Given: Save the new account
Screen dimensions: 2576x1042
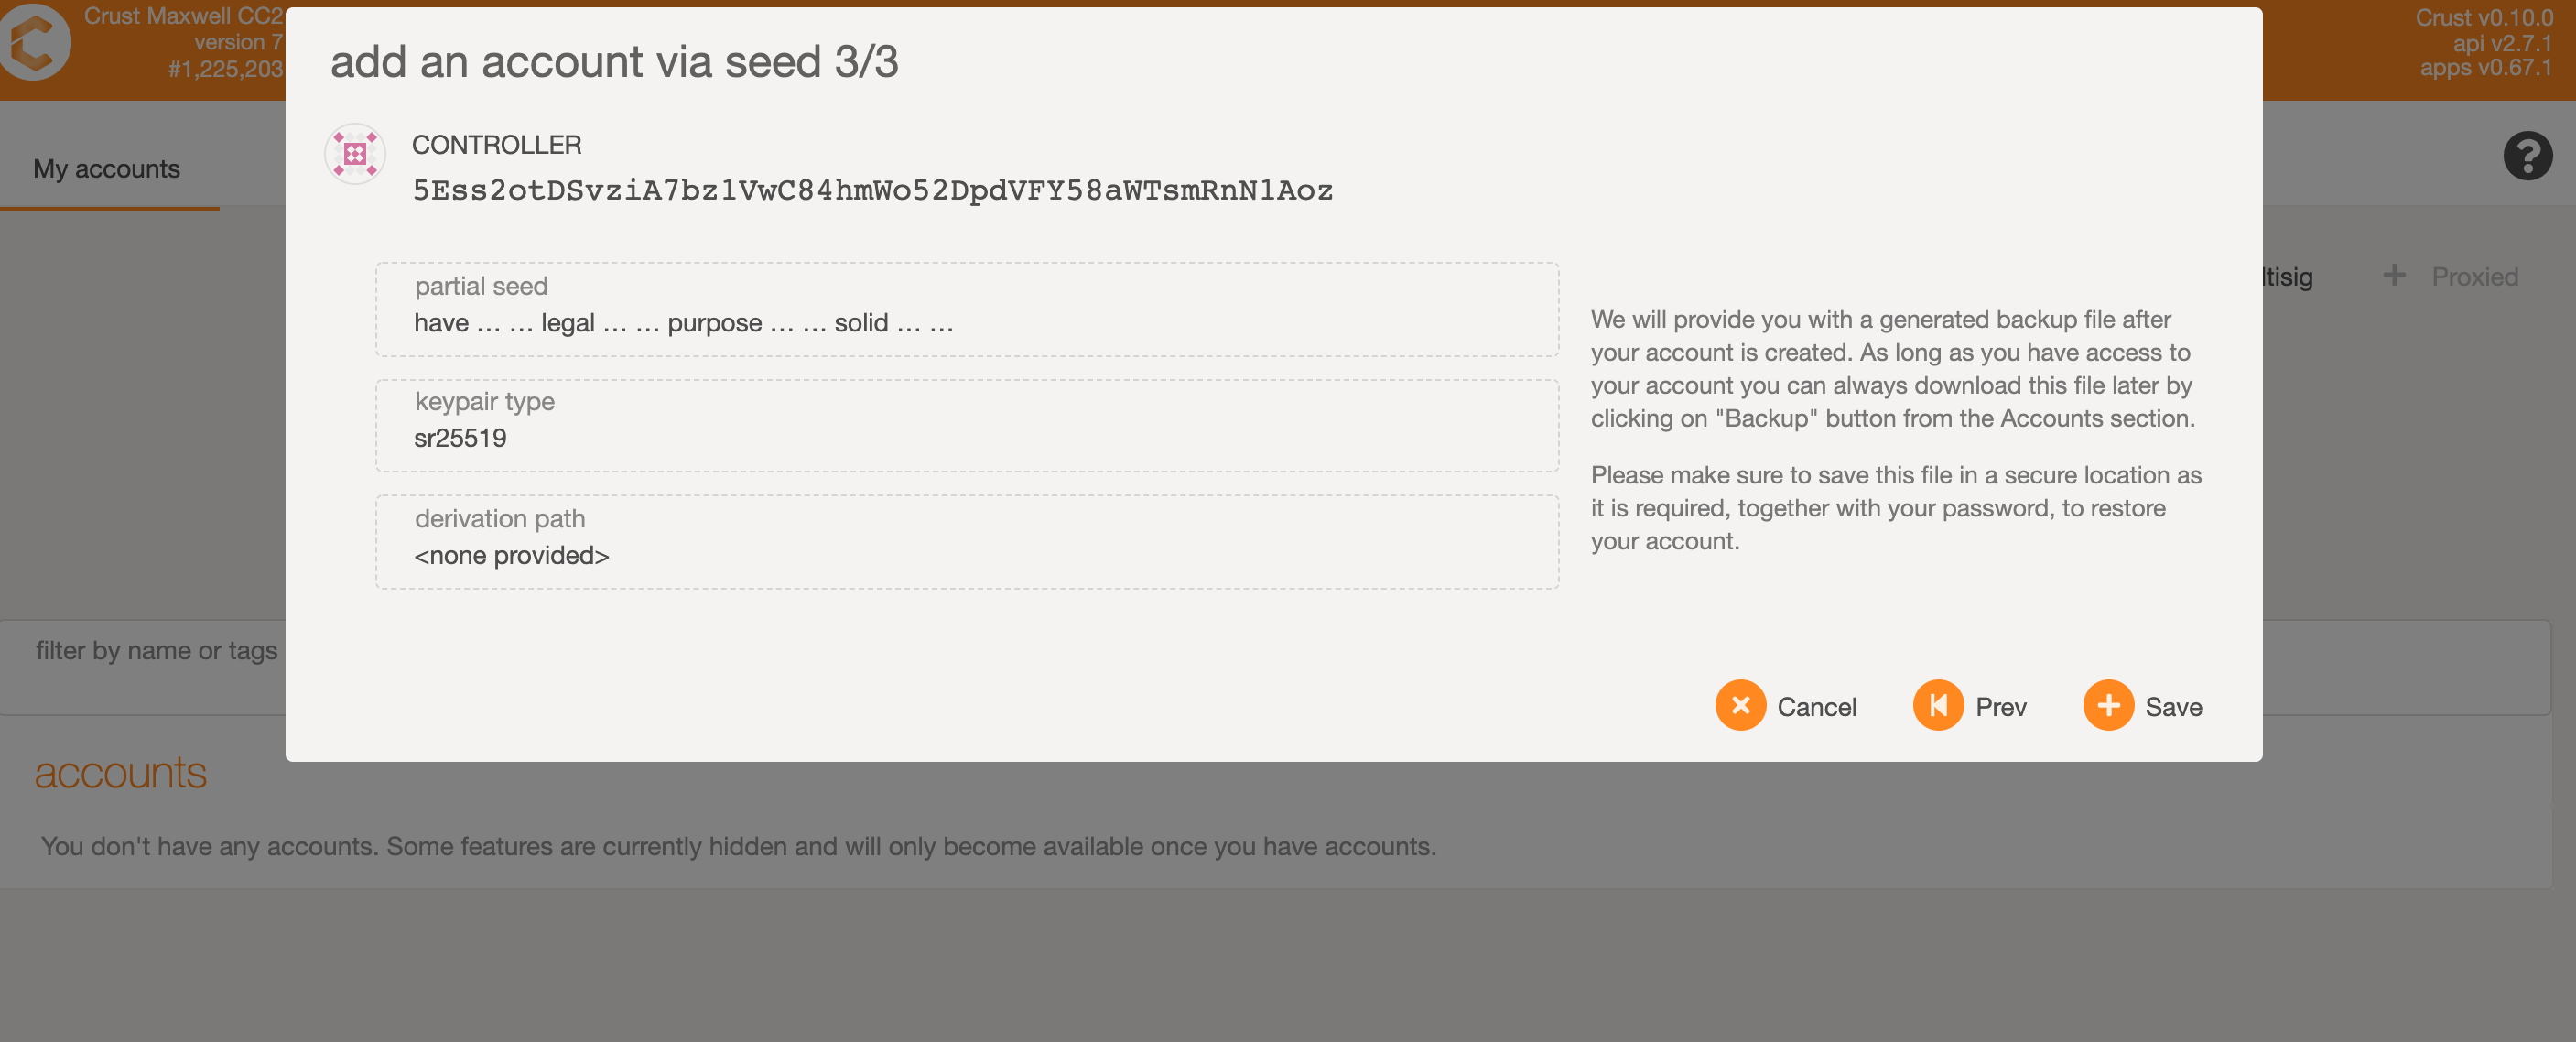Looking at the screenshot, I should 2142,706.
